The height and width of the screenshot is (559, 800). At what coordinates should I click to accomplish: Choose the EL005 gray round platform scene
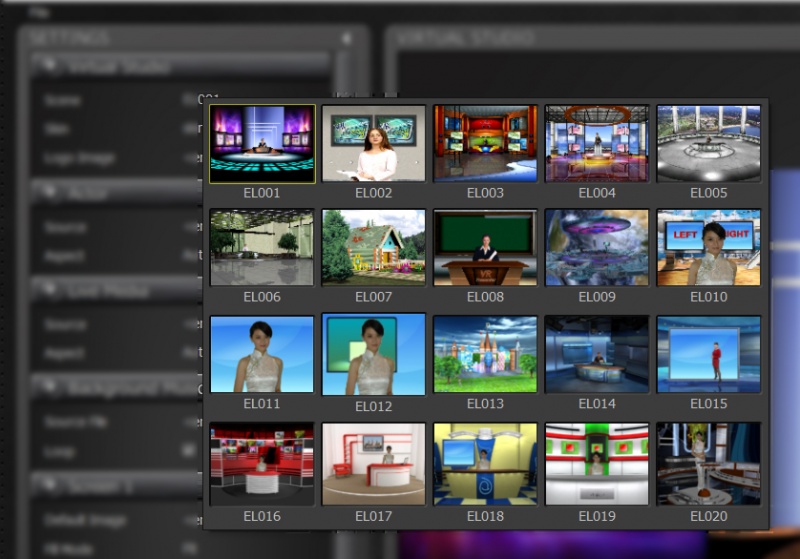[x=709, y=143]
